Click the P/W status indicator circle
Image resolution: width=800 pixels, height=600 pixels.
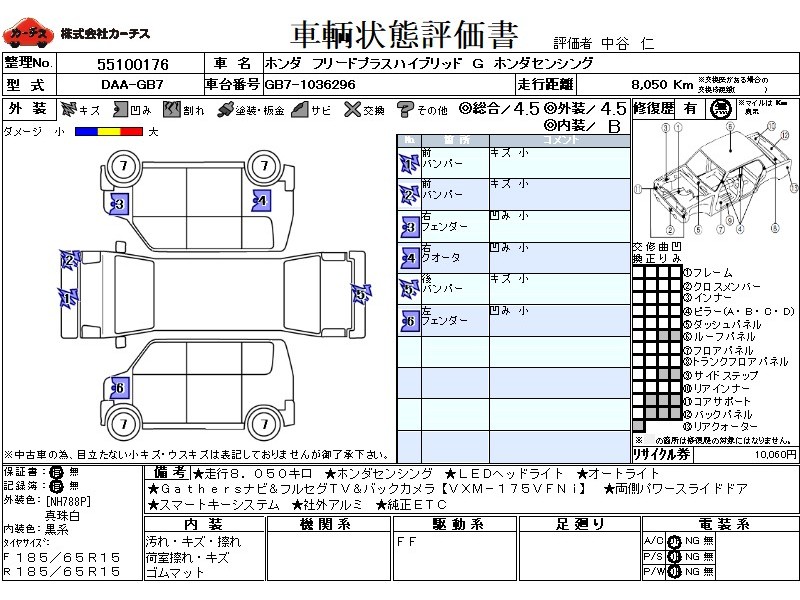click(674, 572)
